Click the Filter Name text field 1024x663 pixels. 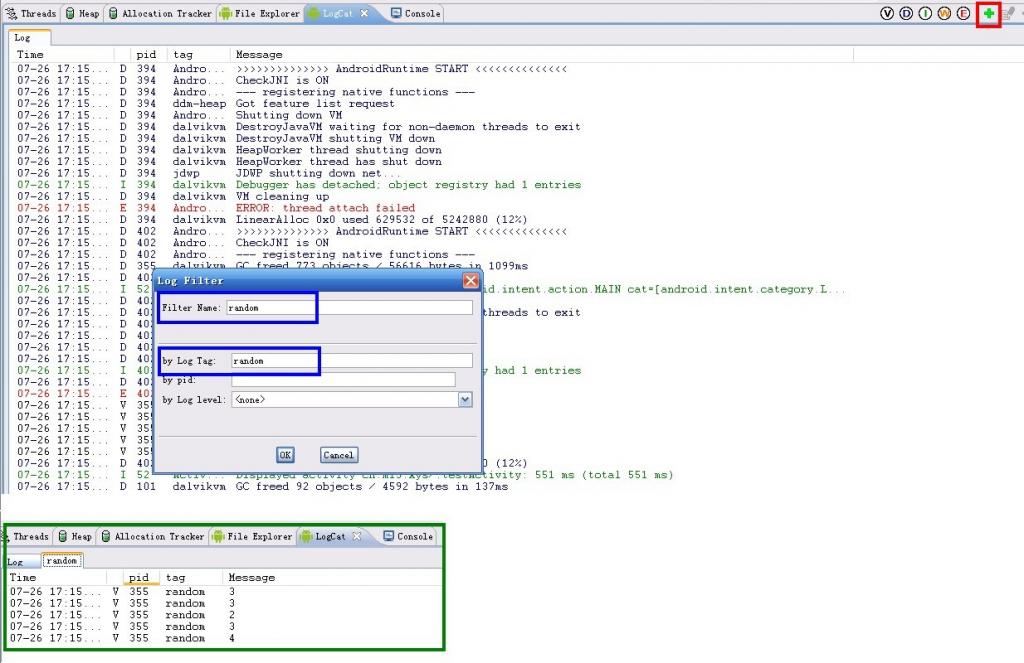(349, 308)
